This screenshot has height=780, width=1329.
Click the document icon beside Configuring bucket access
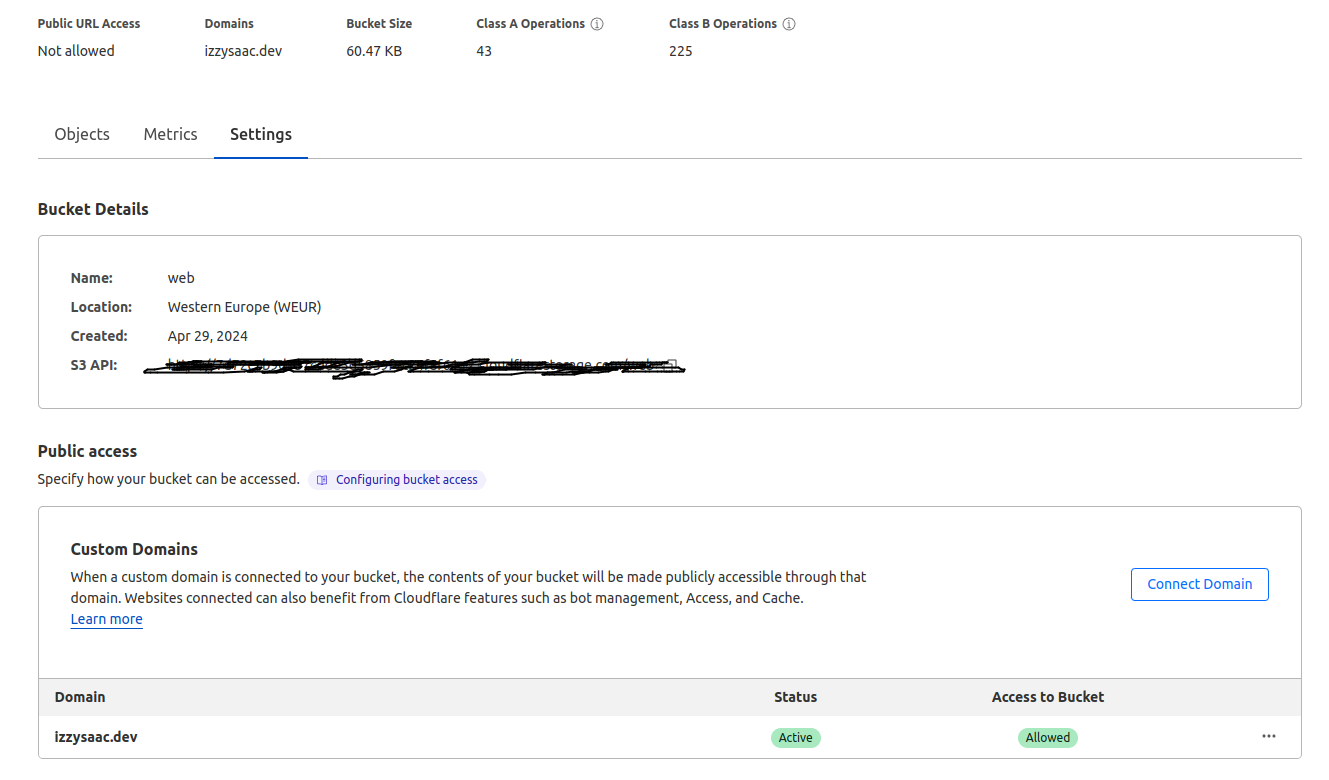[321, 479]
